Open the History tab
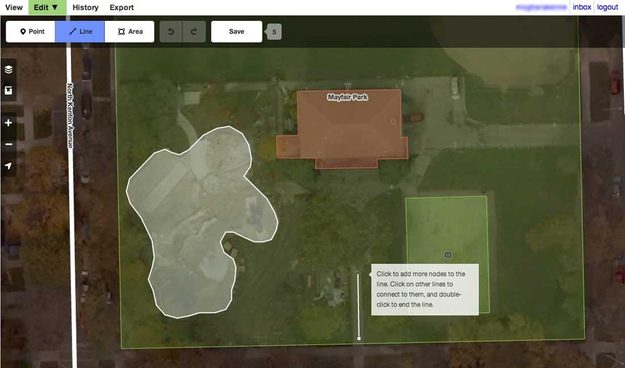The height and width of the screenshot is (368, 625). 85,7
